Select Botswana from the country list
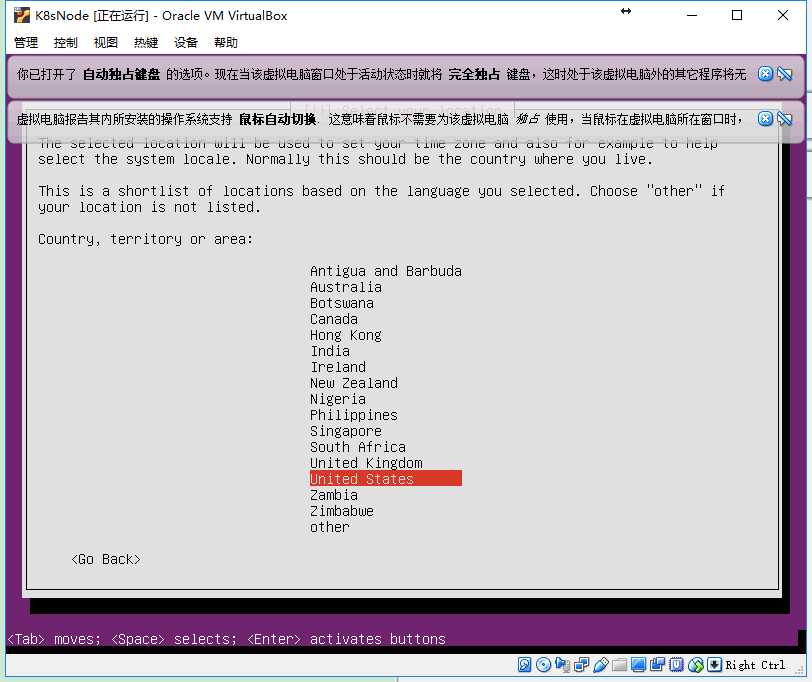This screenshot has height=682, width=812. (x=342, y=303)
